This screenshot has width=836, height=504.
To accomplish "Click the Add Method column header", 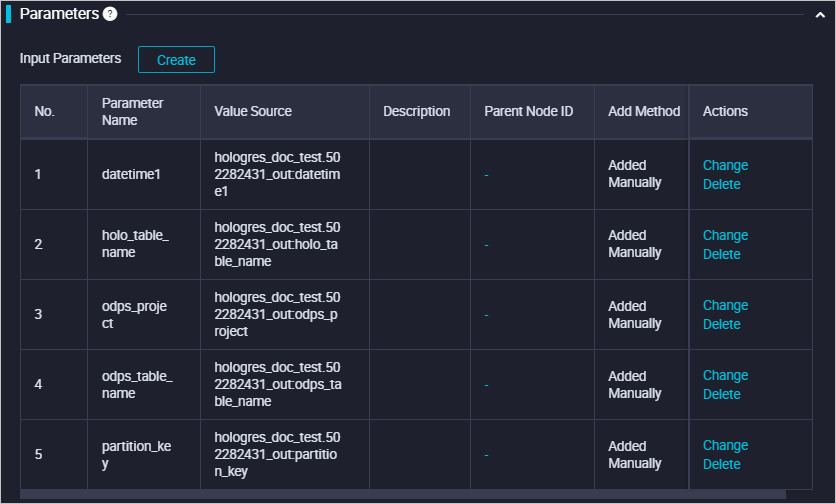I will coord(643,111).
